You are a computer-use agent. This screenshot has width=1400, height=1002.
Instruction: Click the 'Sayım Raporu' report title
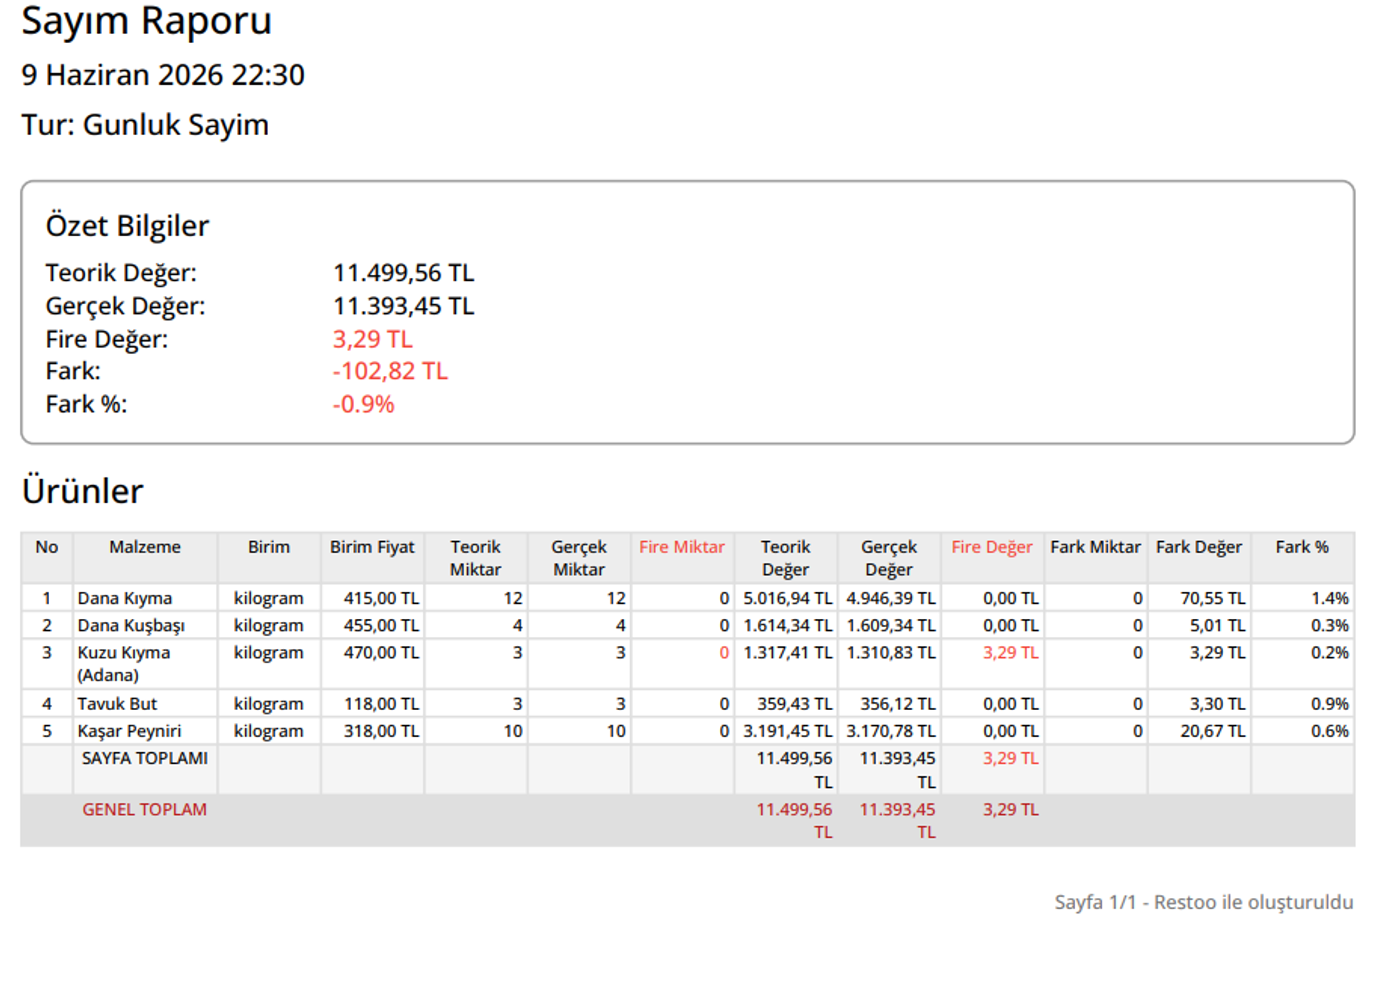click(x=147, y=21)
